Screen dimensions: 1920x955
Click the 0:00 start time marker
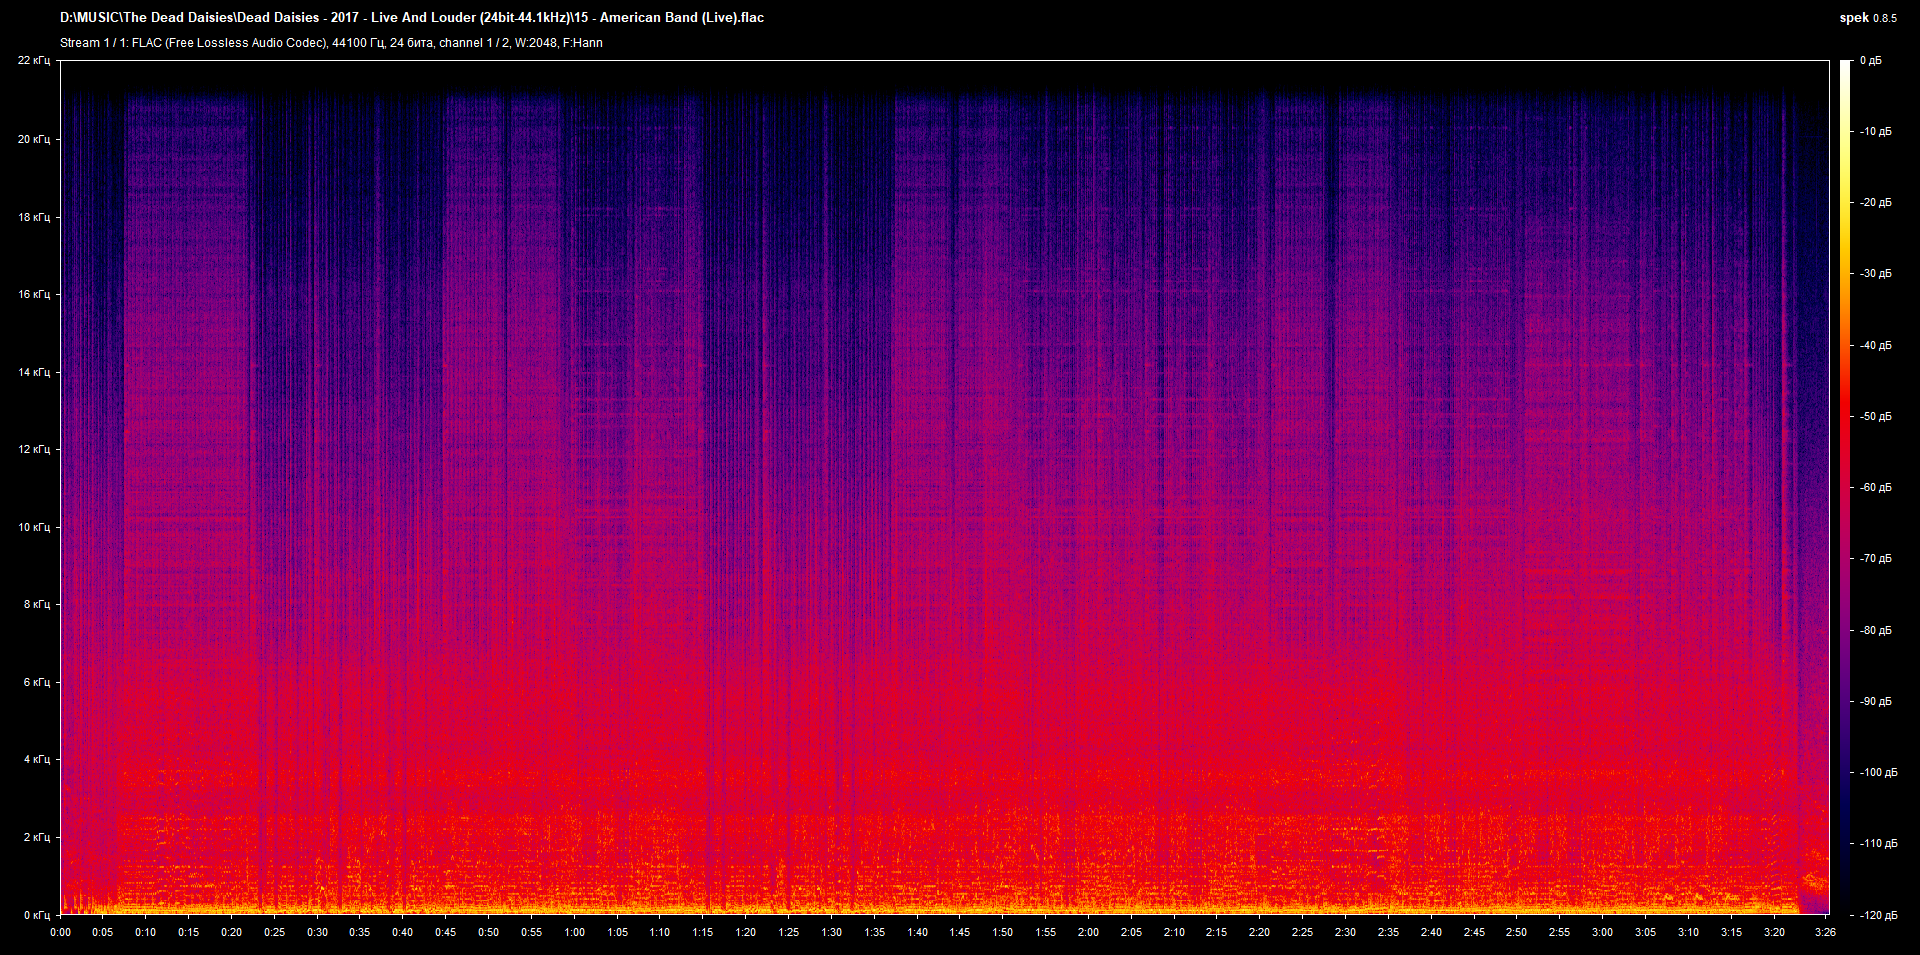pos(60,932)
